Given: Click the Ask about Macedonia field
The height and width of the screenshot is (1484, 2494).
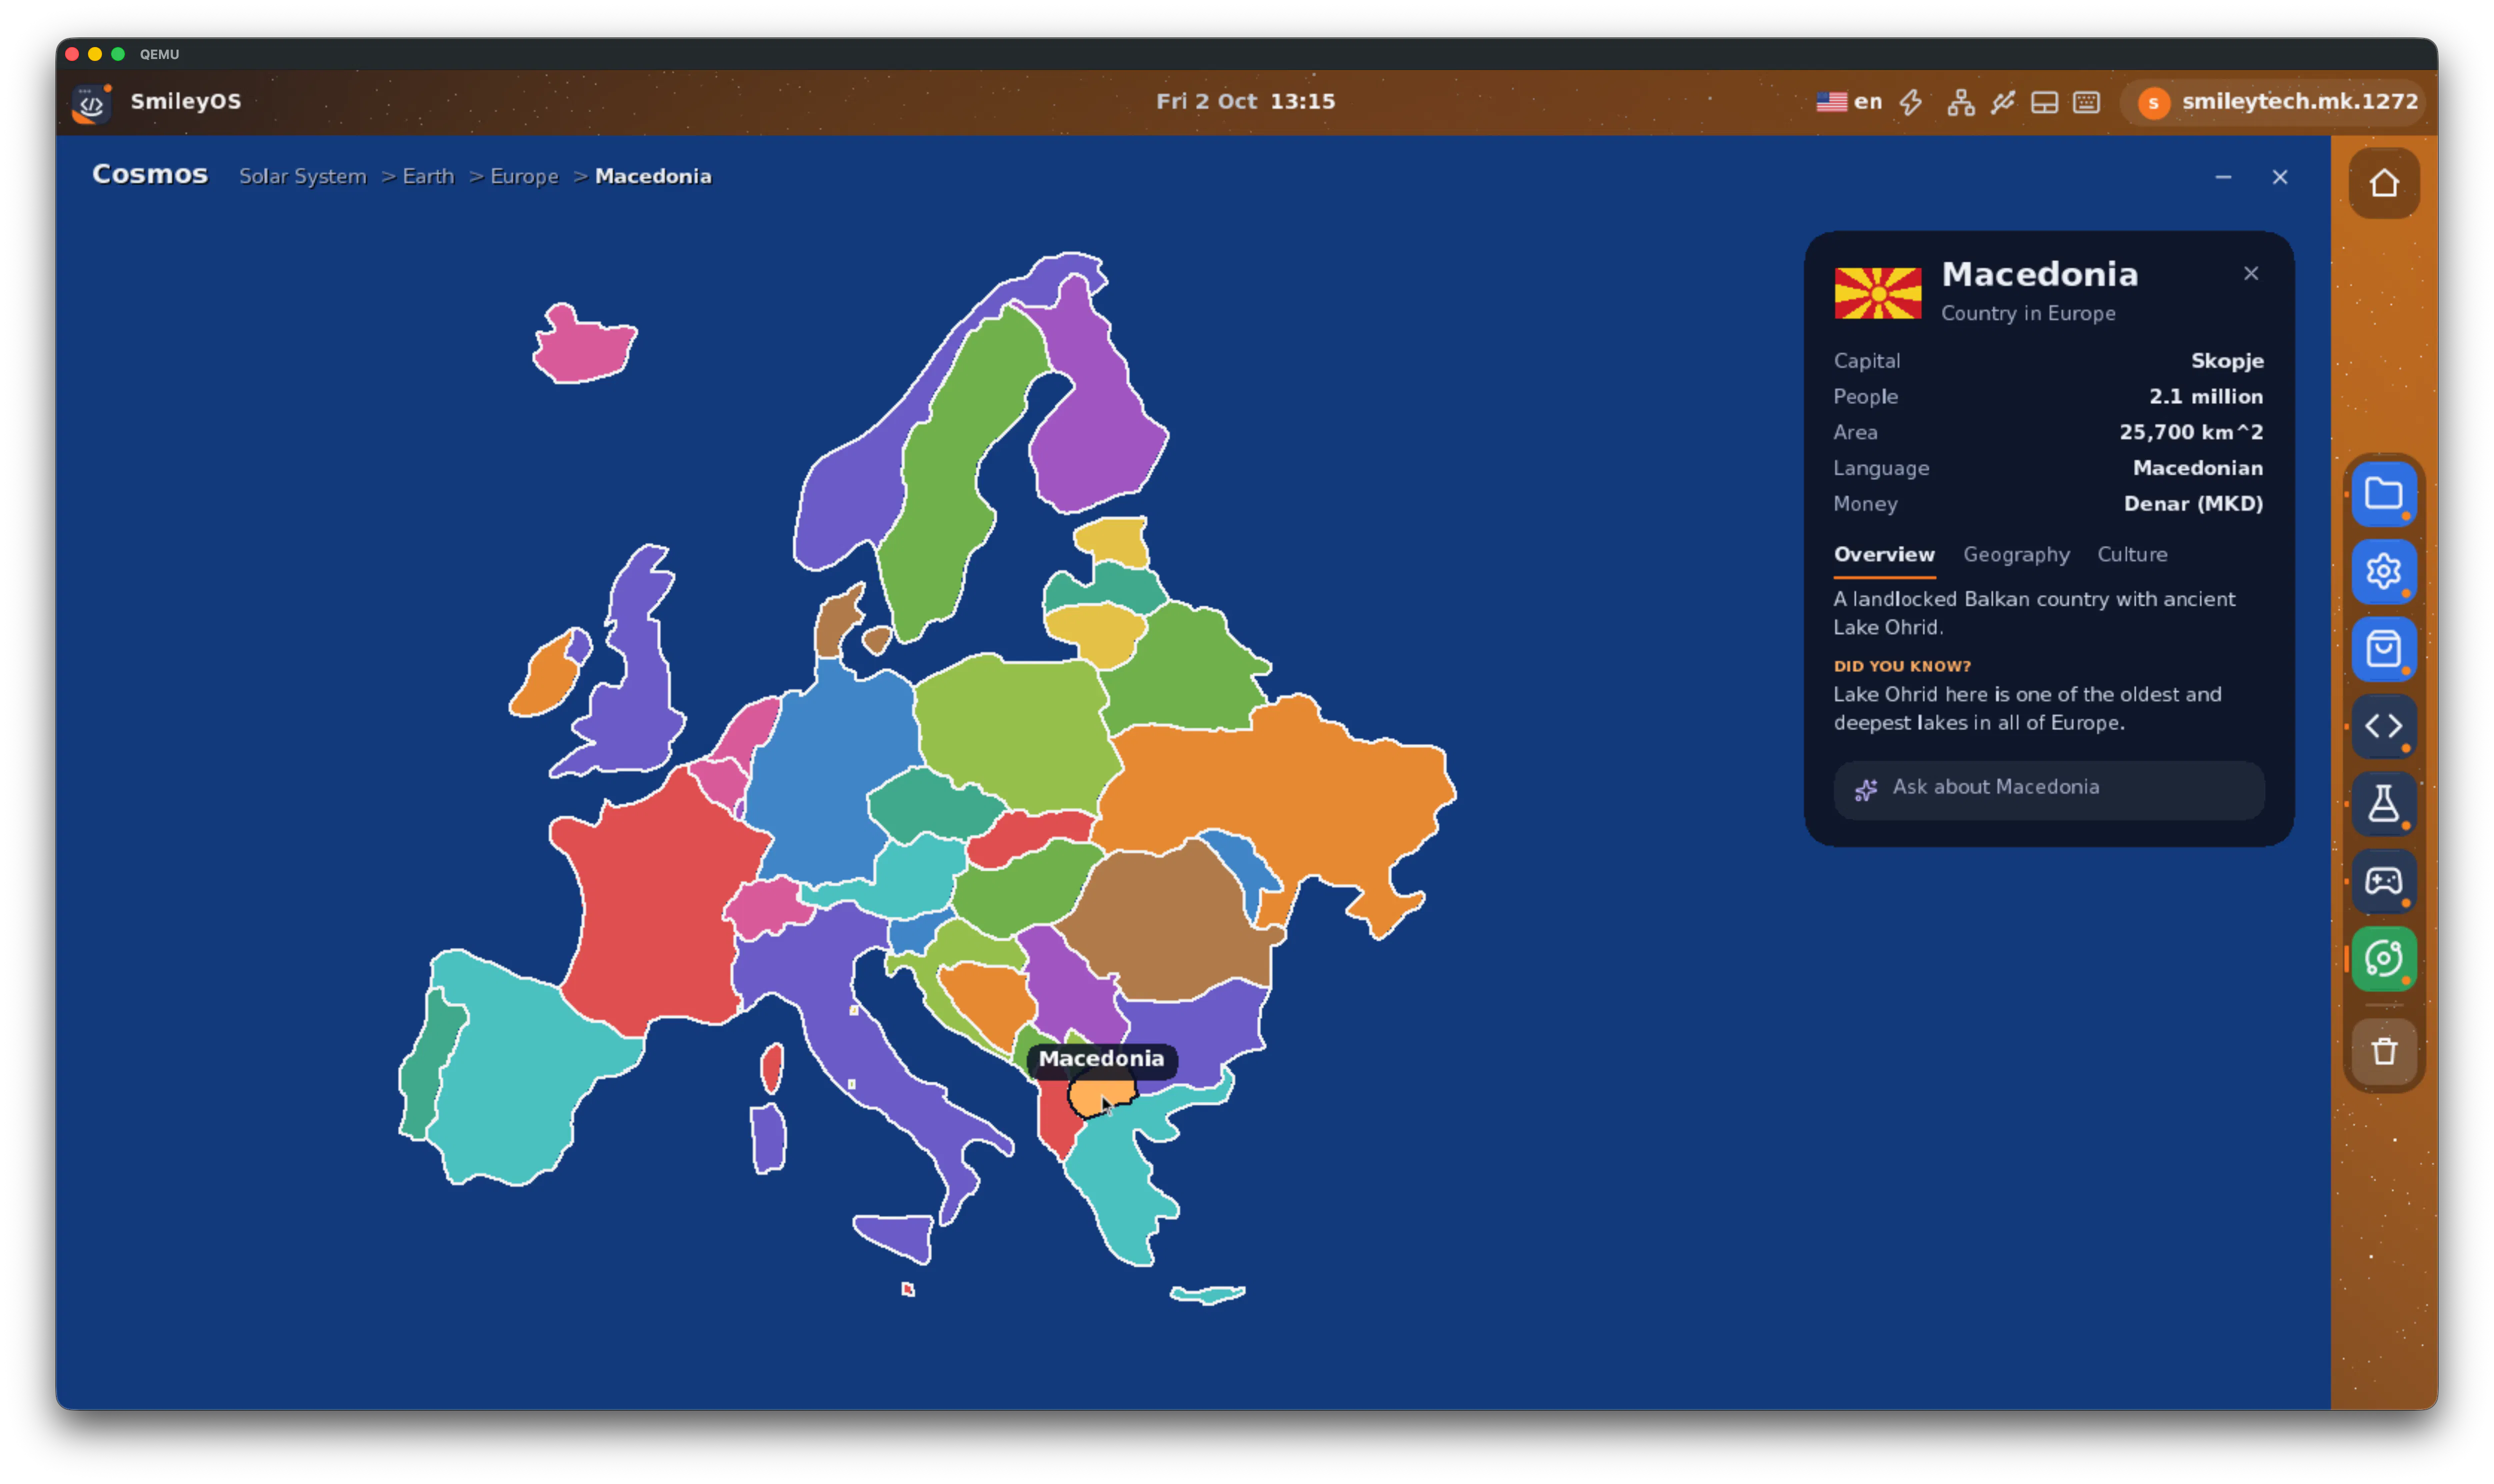Looking at the screenshot, I should [2048, 789].
